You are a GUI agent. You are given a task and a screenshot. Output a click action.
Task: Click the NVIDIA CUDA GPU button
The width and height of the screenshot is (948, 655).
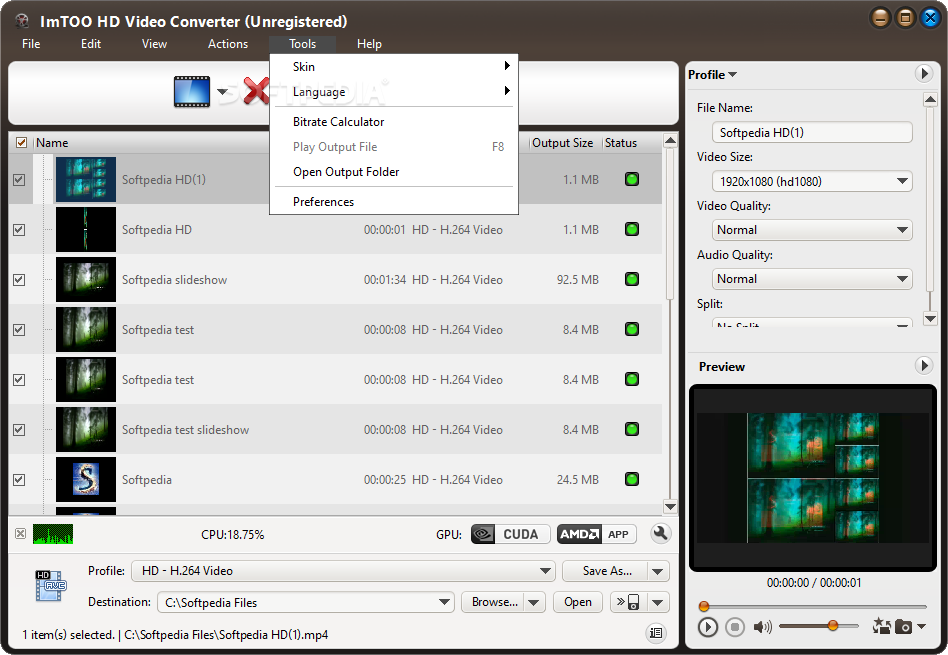pyautogui.click(x=510, y=534)
